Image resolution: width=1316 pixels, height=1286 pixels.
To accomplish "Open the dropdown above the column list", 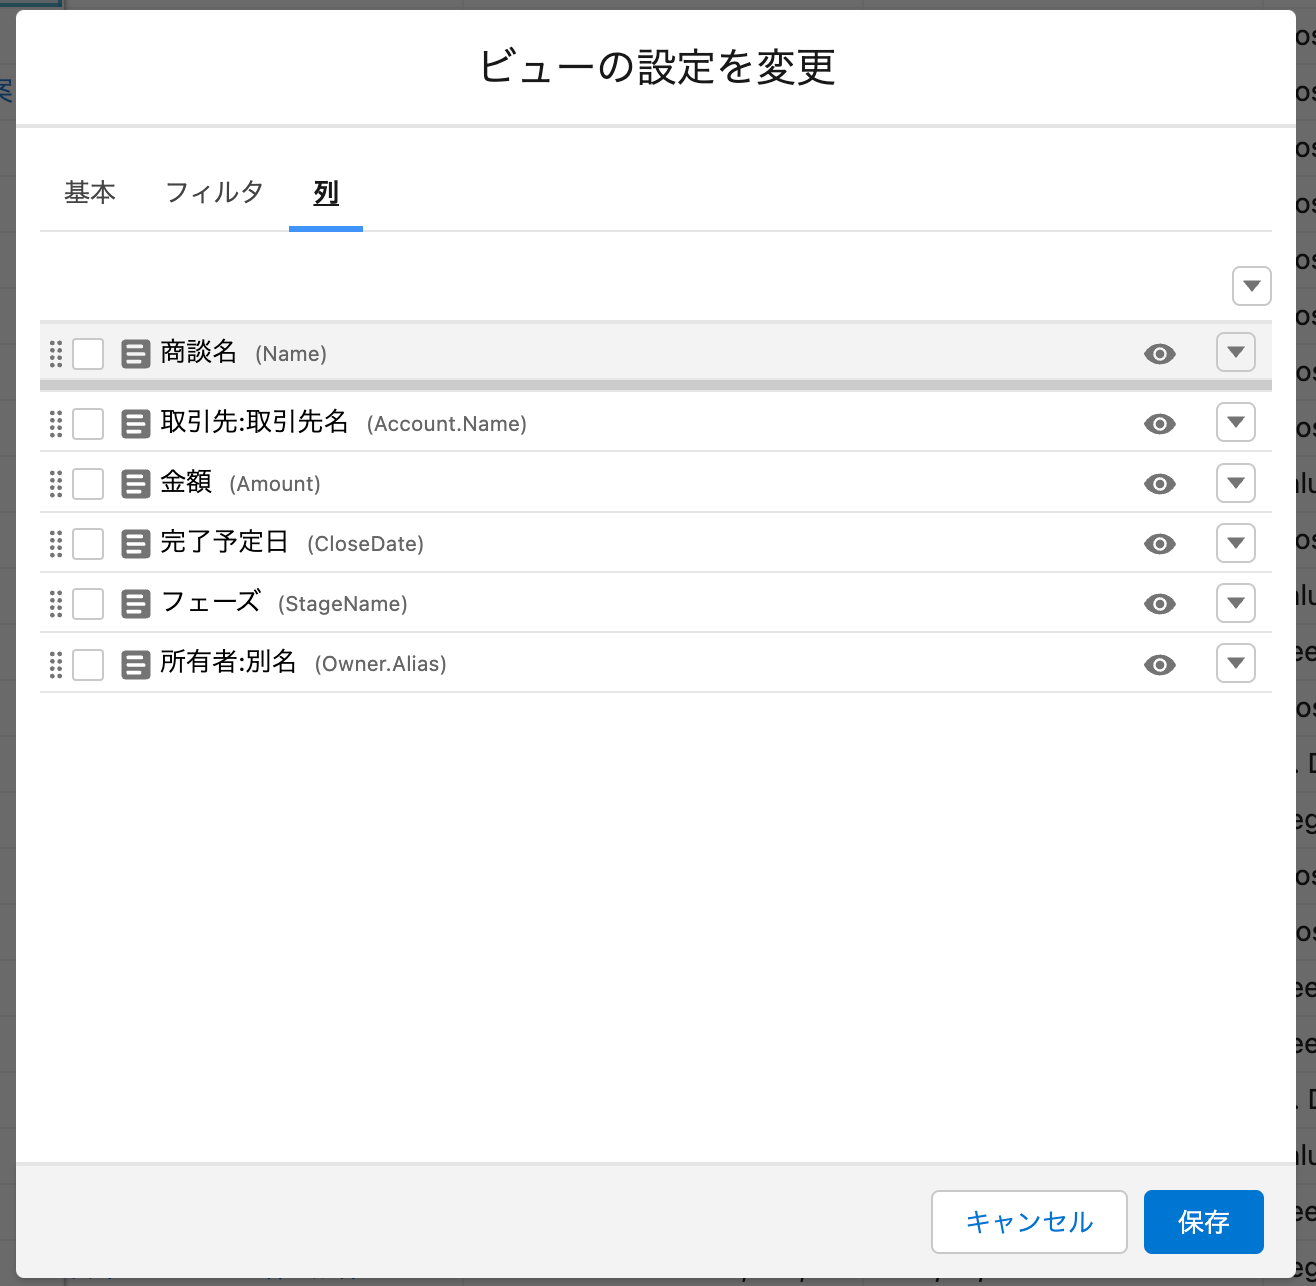I will 1251,286.
